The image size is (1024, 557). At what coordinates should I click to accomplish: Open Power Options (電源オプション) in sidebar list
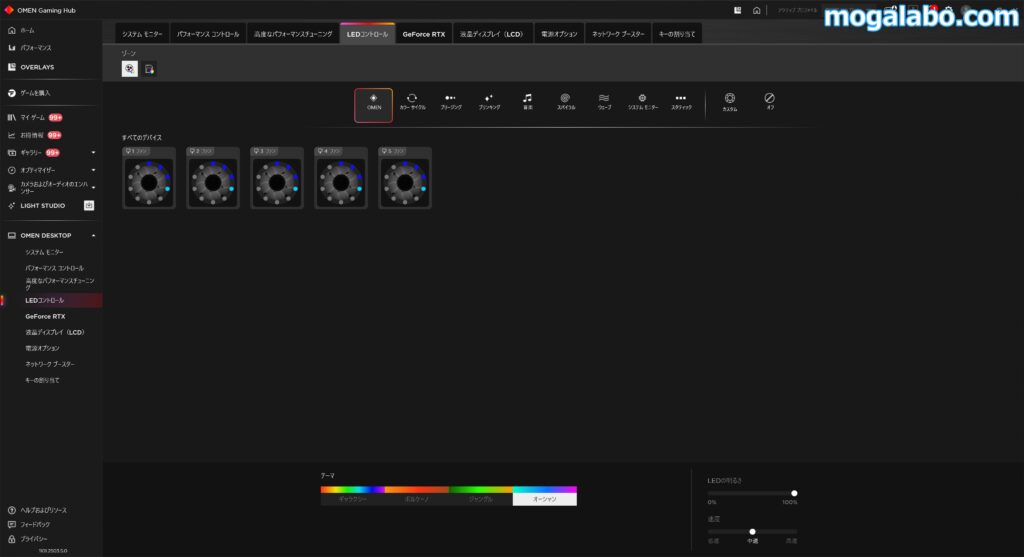(42, 348)
